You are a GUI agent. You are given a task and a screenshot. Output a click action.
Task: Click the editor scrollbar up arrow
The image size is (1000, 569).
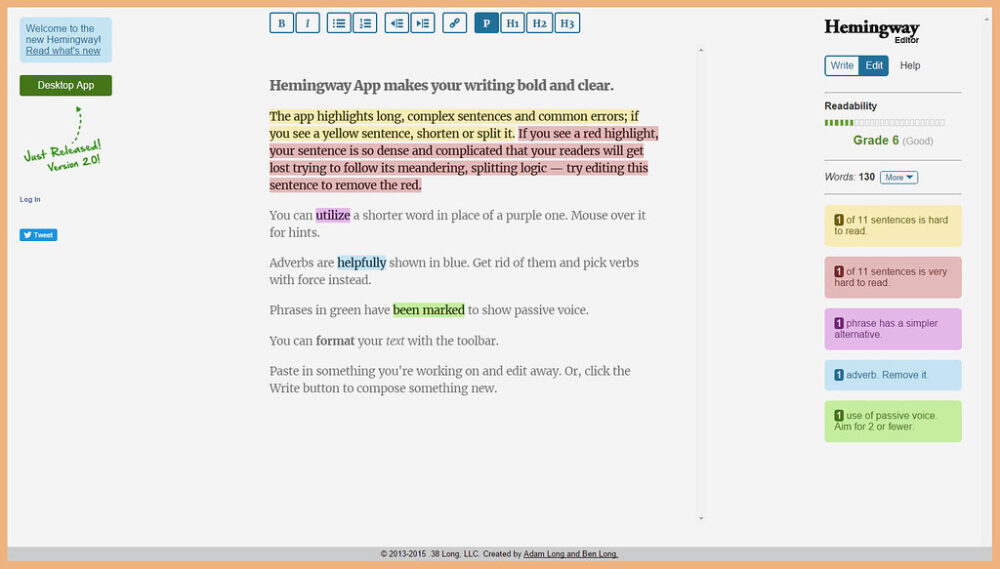click(701, 50)
